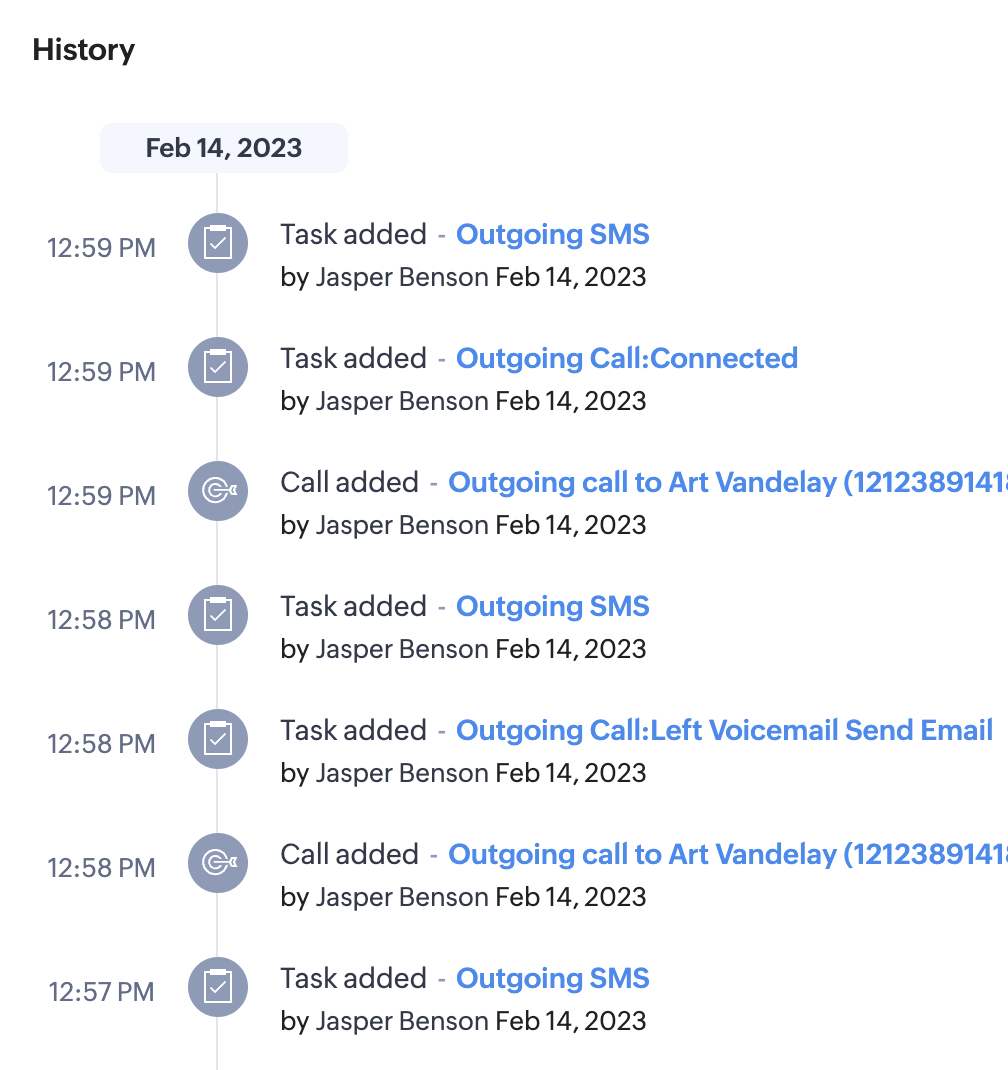Click the first 12:59 PM timestamp

[x=101, y=248]
